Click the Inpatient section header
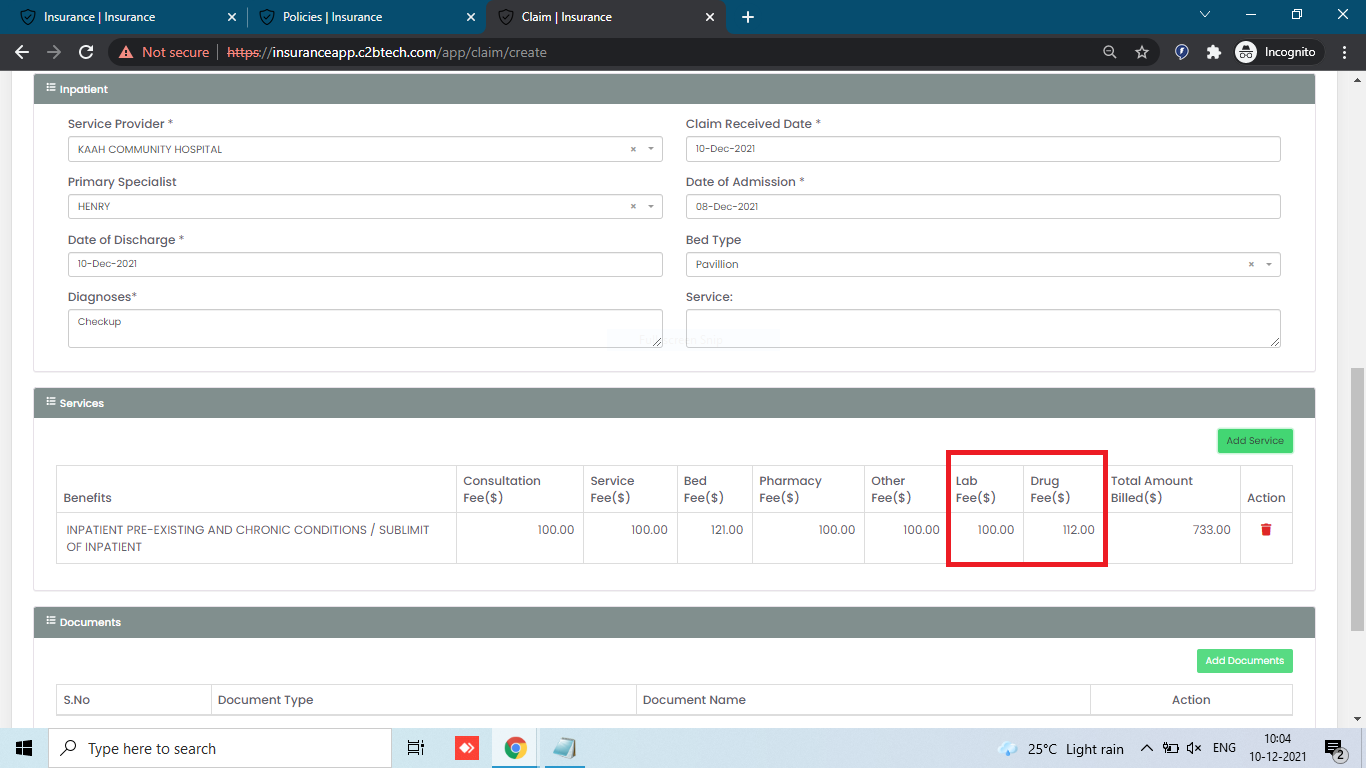 (x=675, y=89)
